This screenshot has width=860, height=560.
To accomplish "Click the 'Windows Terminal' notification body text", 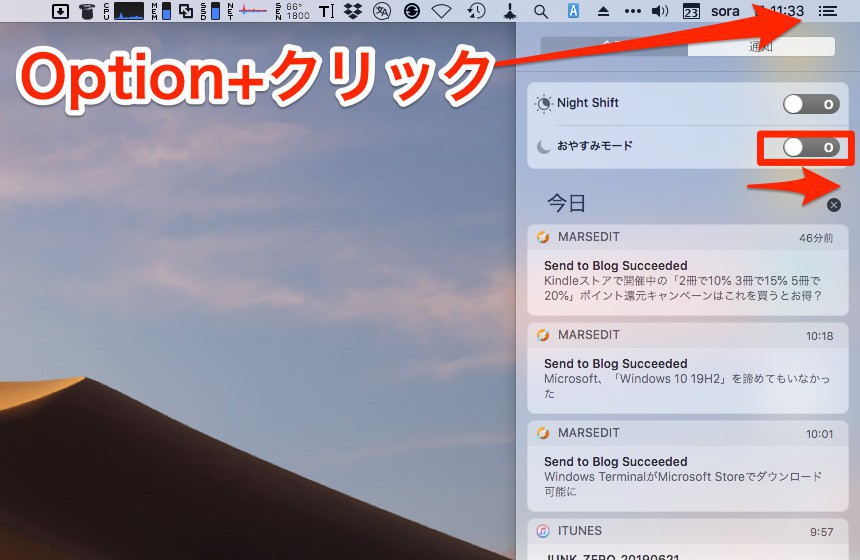I will pyautogui.click(x=683, y=484).
